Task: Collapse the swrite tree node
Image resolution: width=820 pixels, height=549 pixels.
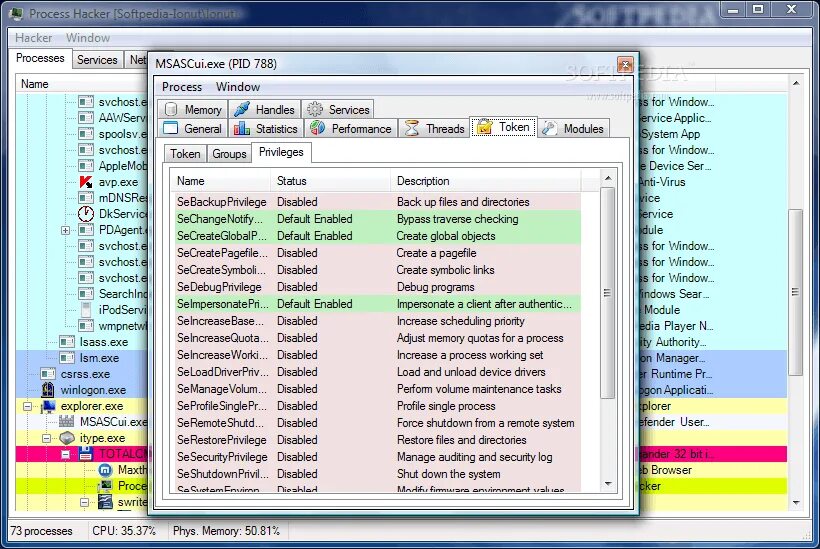Action: (x=84, y=502)
